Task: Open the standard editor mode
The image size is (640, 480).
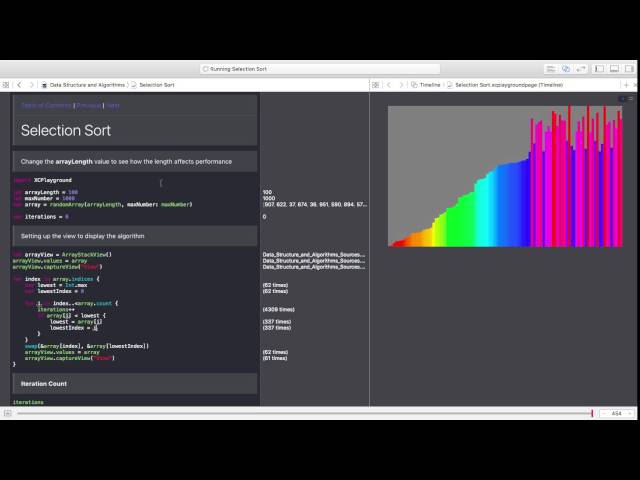Action: (551, 69)
